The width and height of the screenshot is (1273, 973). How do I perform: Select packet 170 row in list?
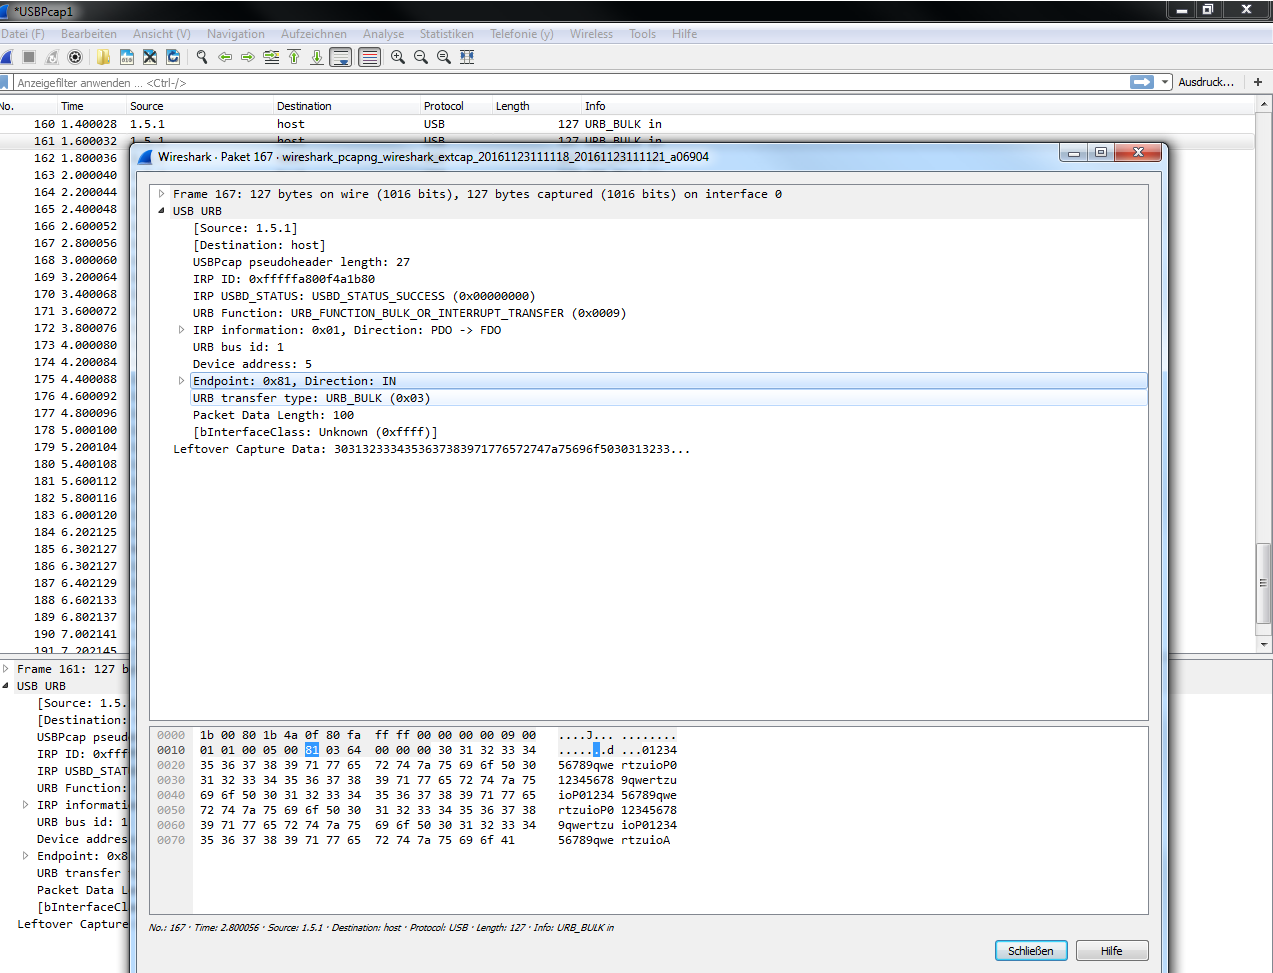coord(65,294)
